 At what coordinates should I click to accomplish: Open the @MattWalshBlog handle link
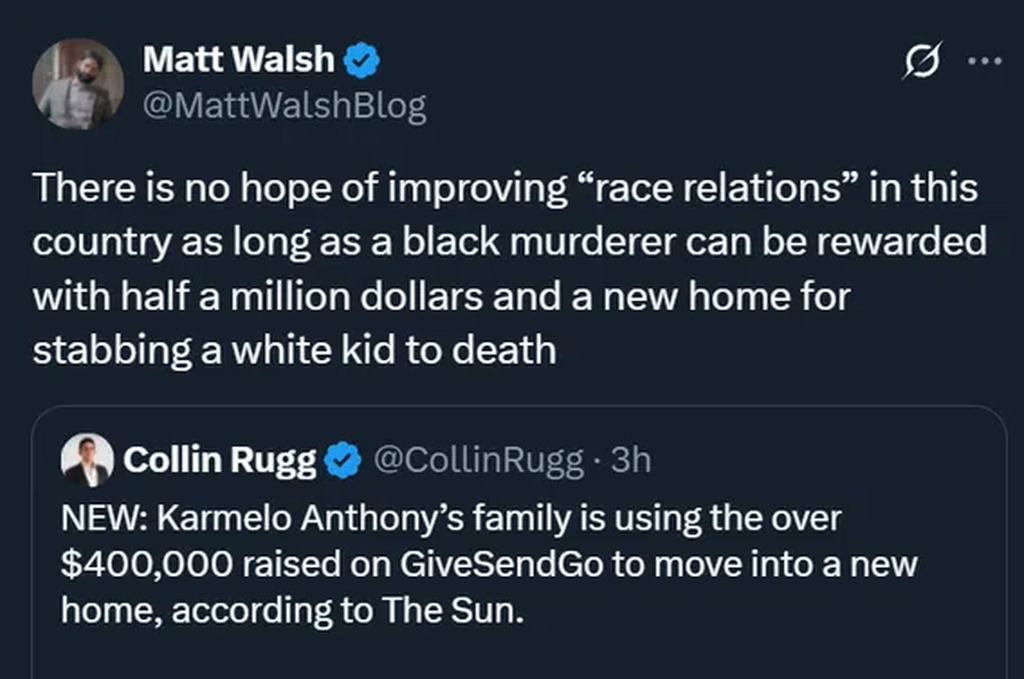pyautogui.click(x=285, y=106)
